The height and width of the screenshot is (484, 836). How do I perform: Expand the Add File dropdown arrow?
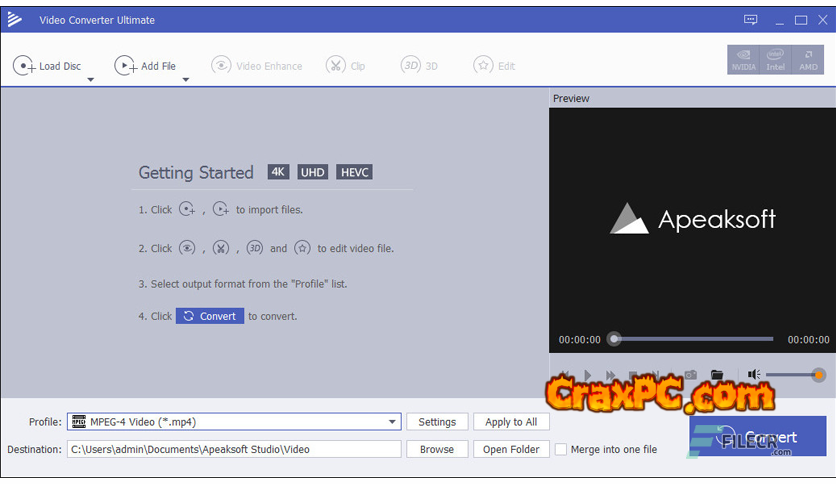[x=185, y=80]
